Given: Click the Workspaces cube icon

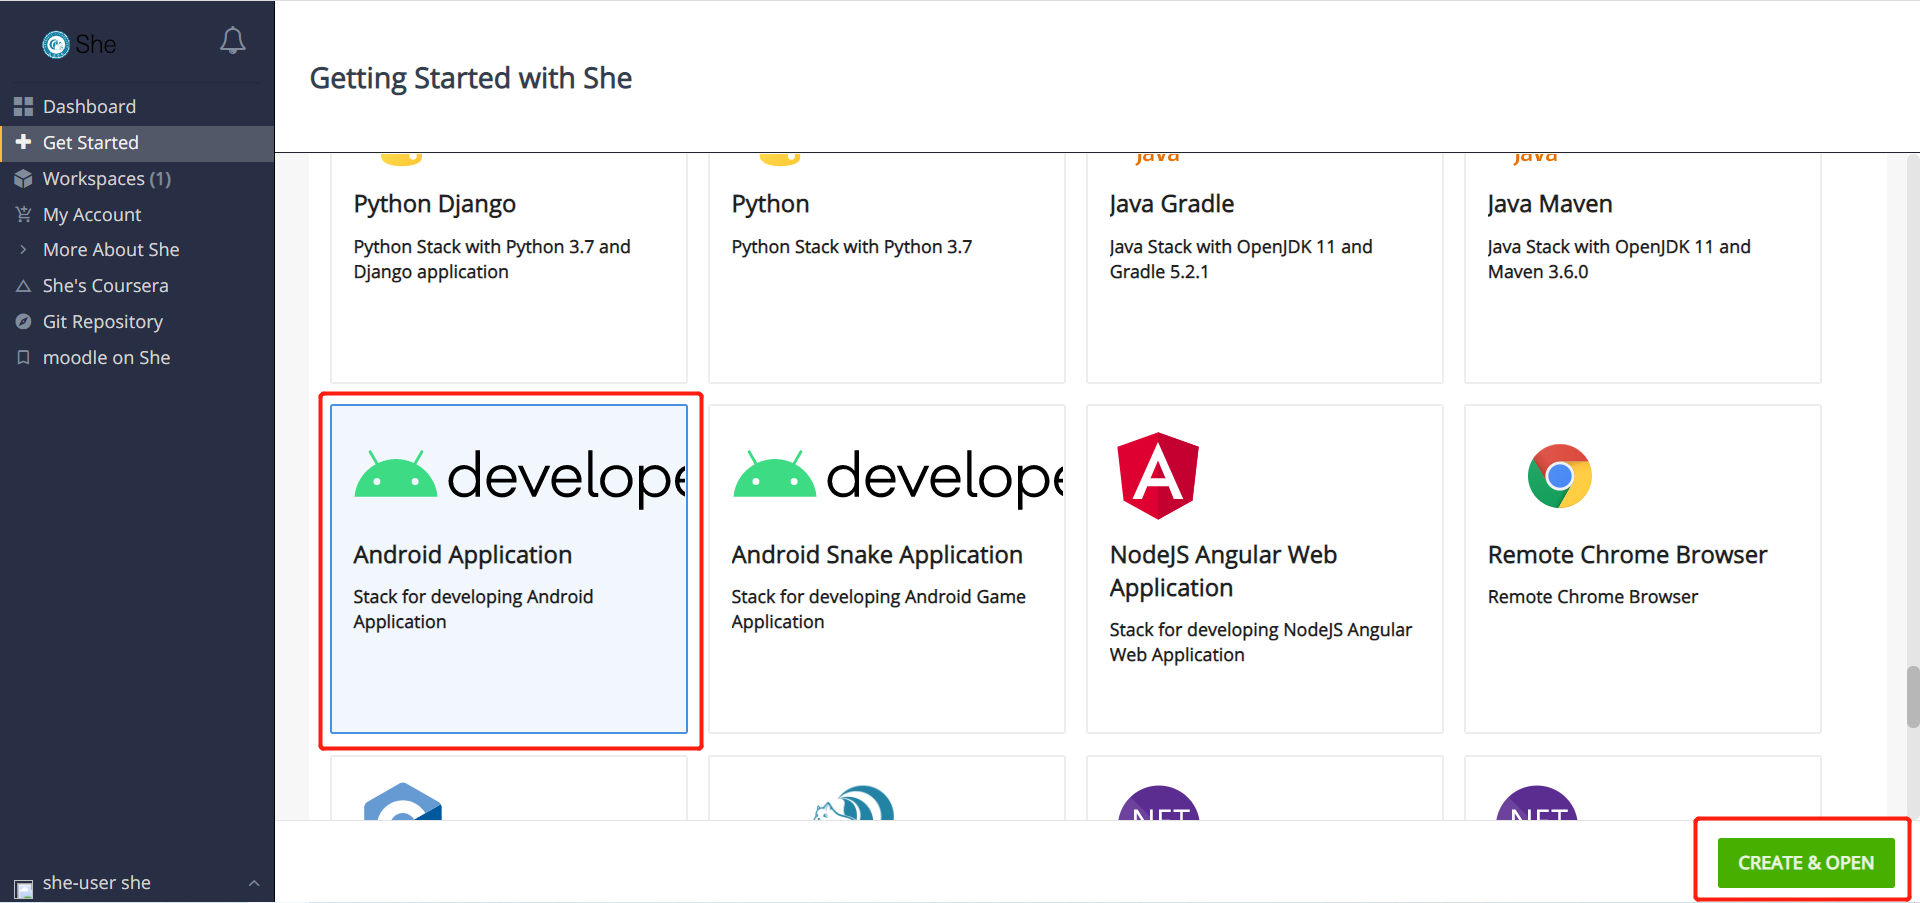Looking at the screenshot, I should point(23,179).
